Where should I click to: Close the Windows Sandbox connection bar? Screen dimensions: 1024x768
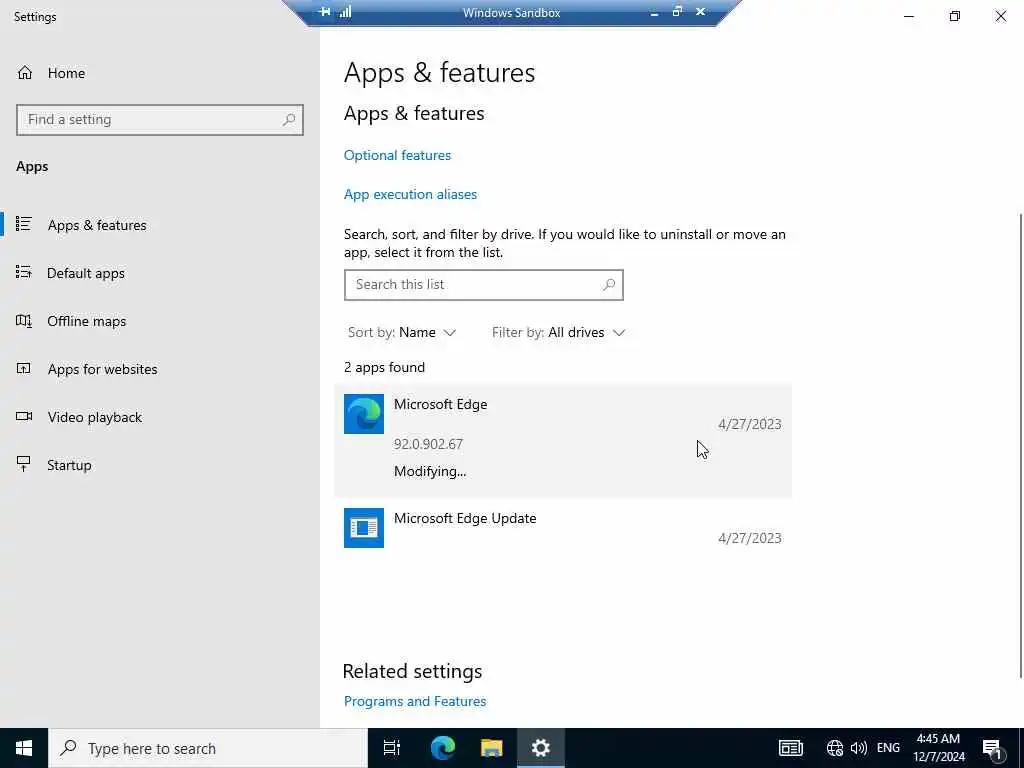(700, 12)
